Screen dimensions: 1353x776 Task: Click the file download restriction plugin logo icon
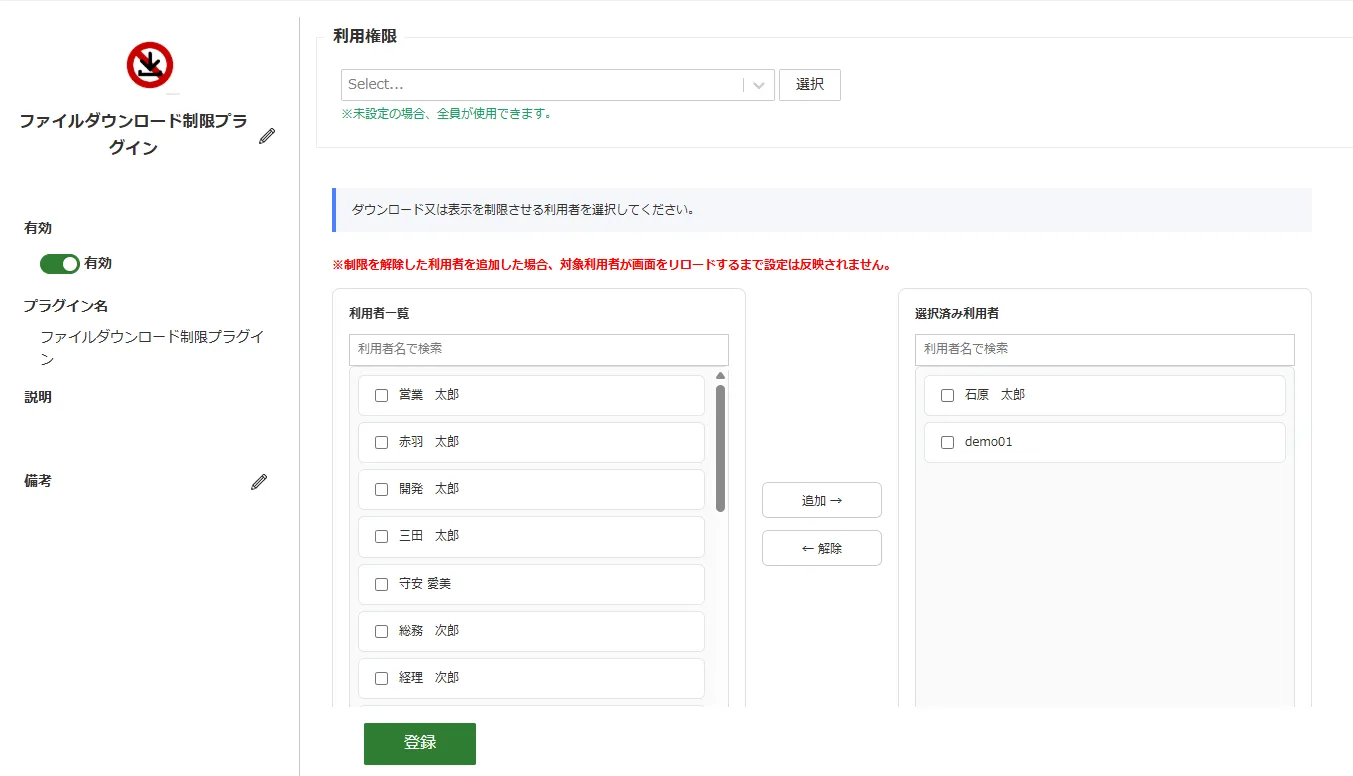150,65
